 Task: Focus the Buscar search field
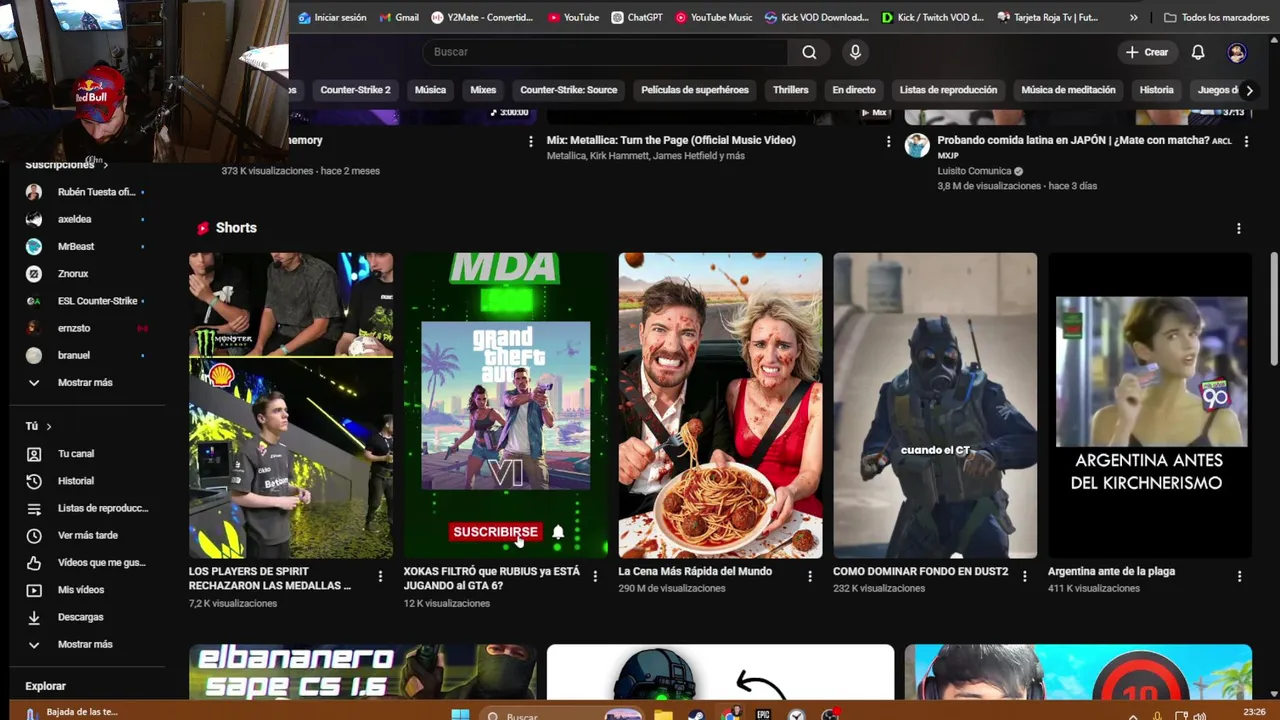tap(605, 52)
